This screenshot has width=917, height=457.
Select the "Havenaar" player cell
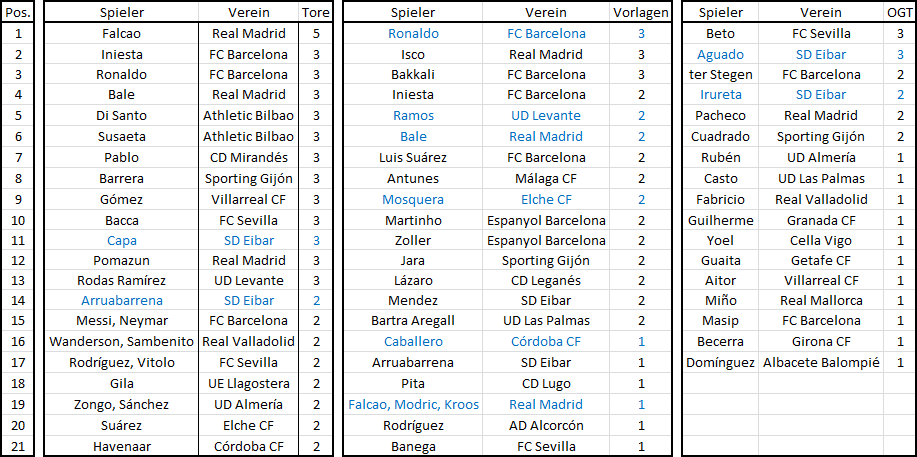(x=122, y=446)
